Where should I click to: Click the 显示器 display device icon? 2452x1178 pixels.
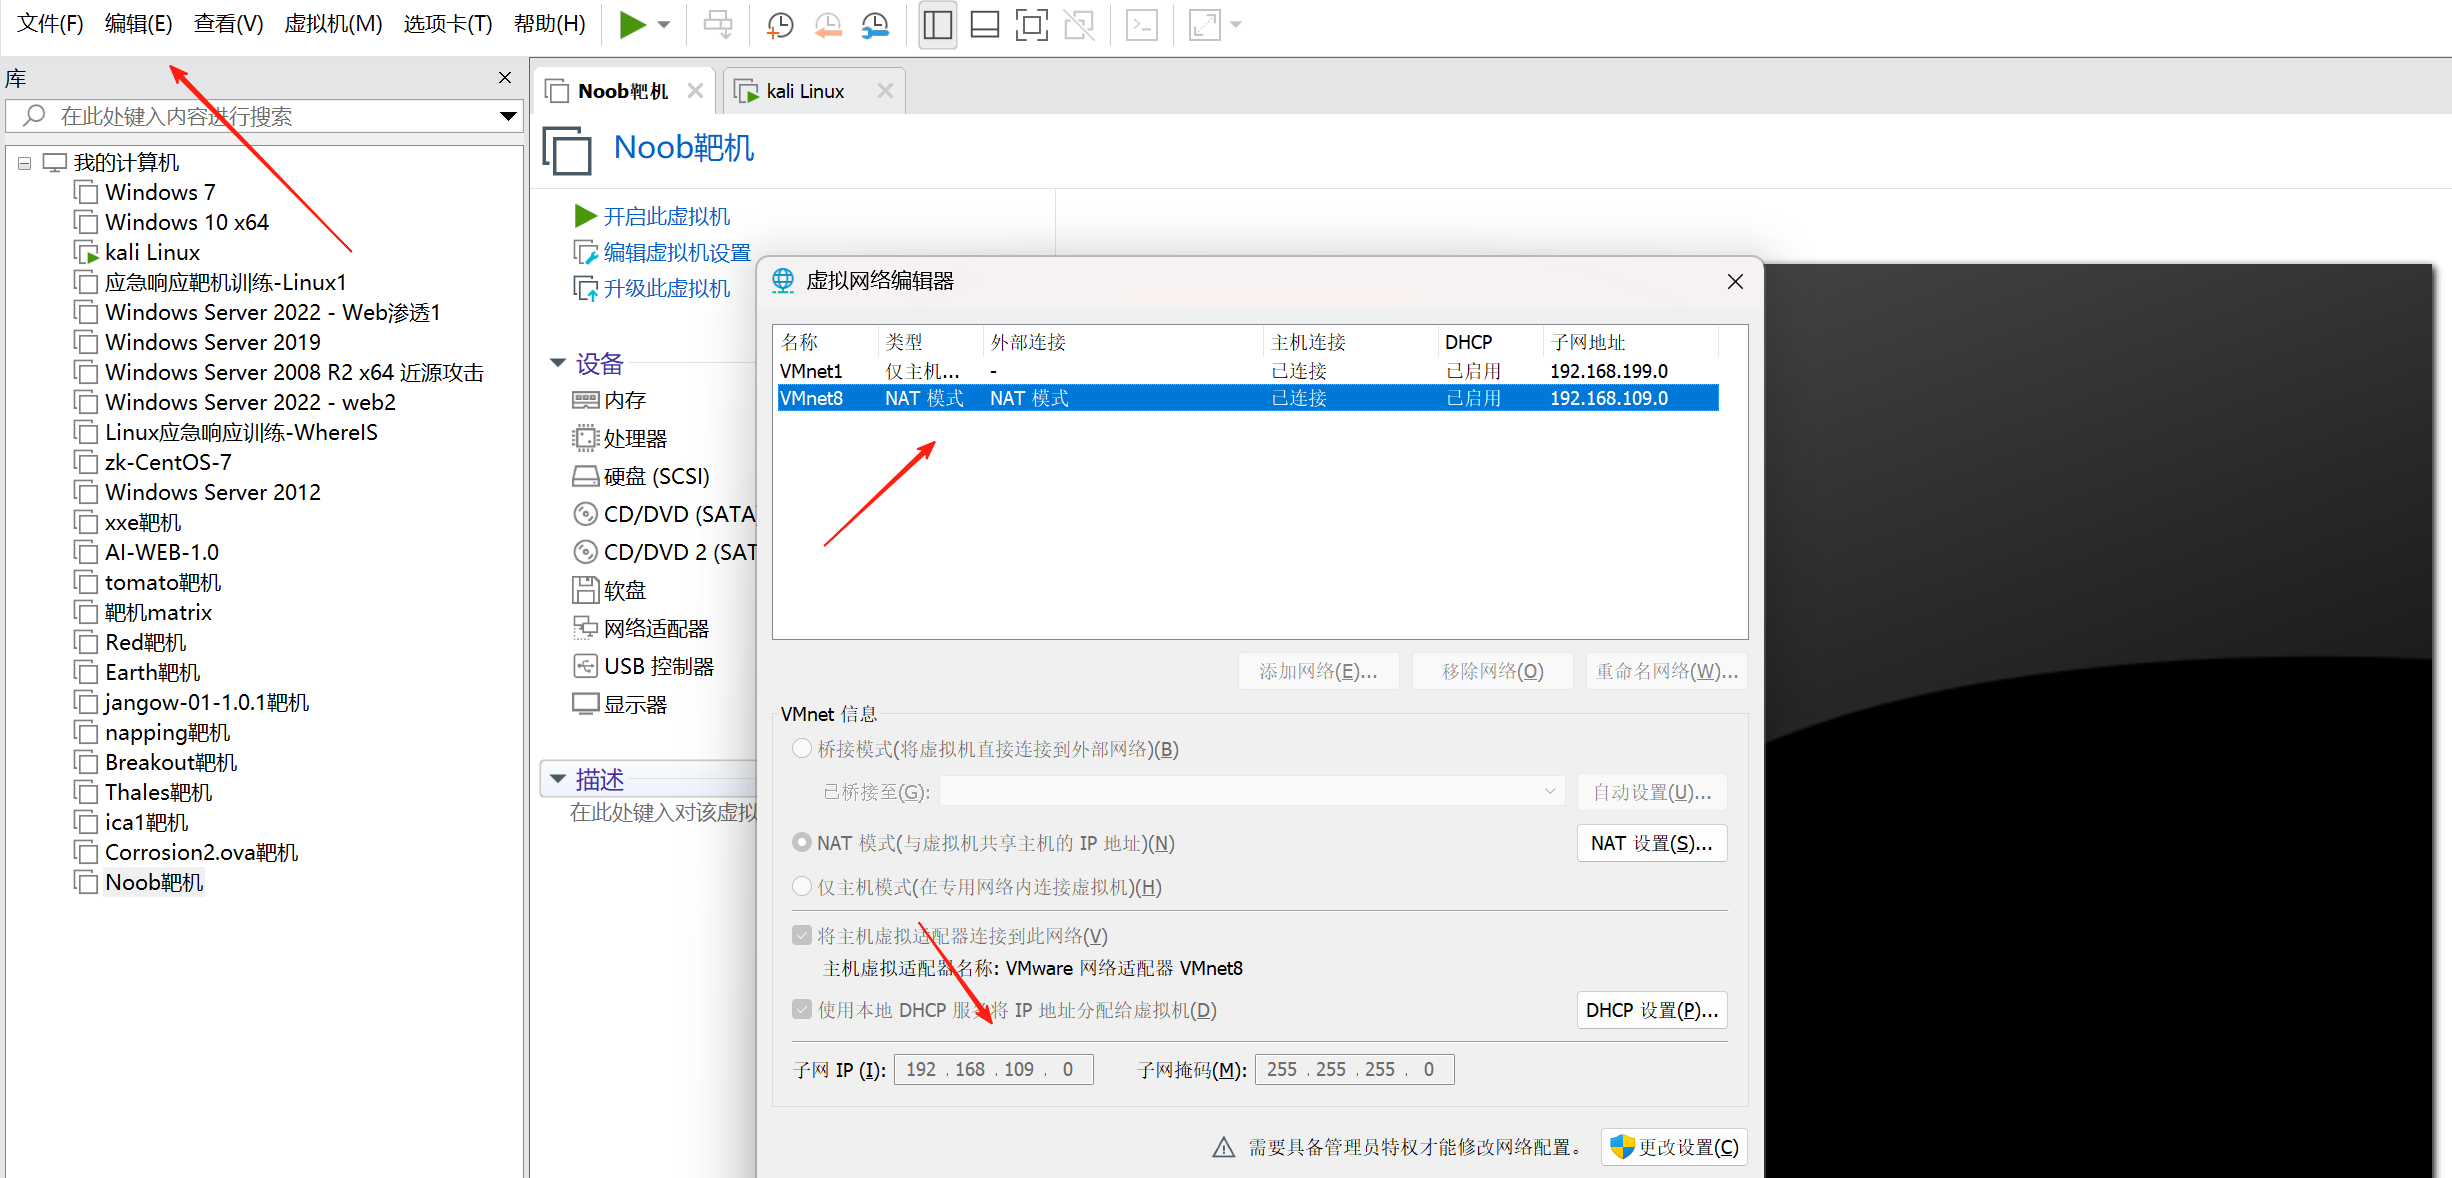pos(586,704)
